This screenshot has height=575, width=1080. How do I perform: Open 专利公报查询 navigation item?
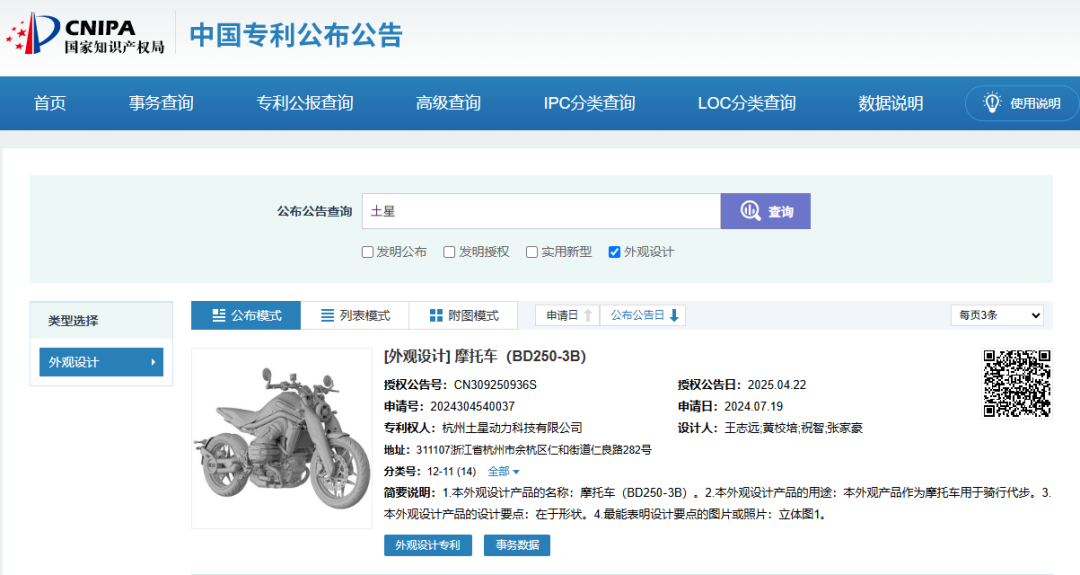(305, 103)
